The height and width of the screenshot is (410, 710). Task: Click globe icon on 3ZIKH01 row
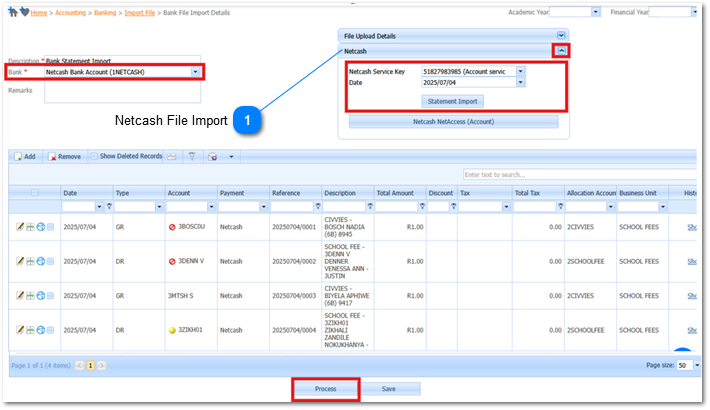pos(41,330)
